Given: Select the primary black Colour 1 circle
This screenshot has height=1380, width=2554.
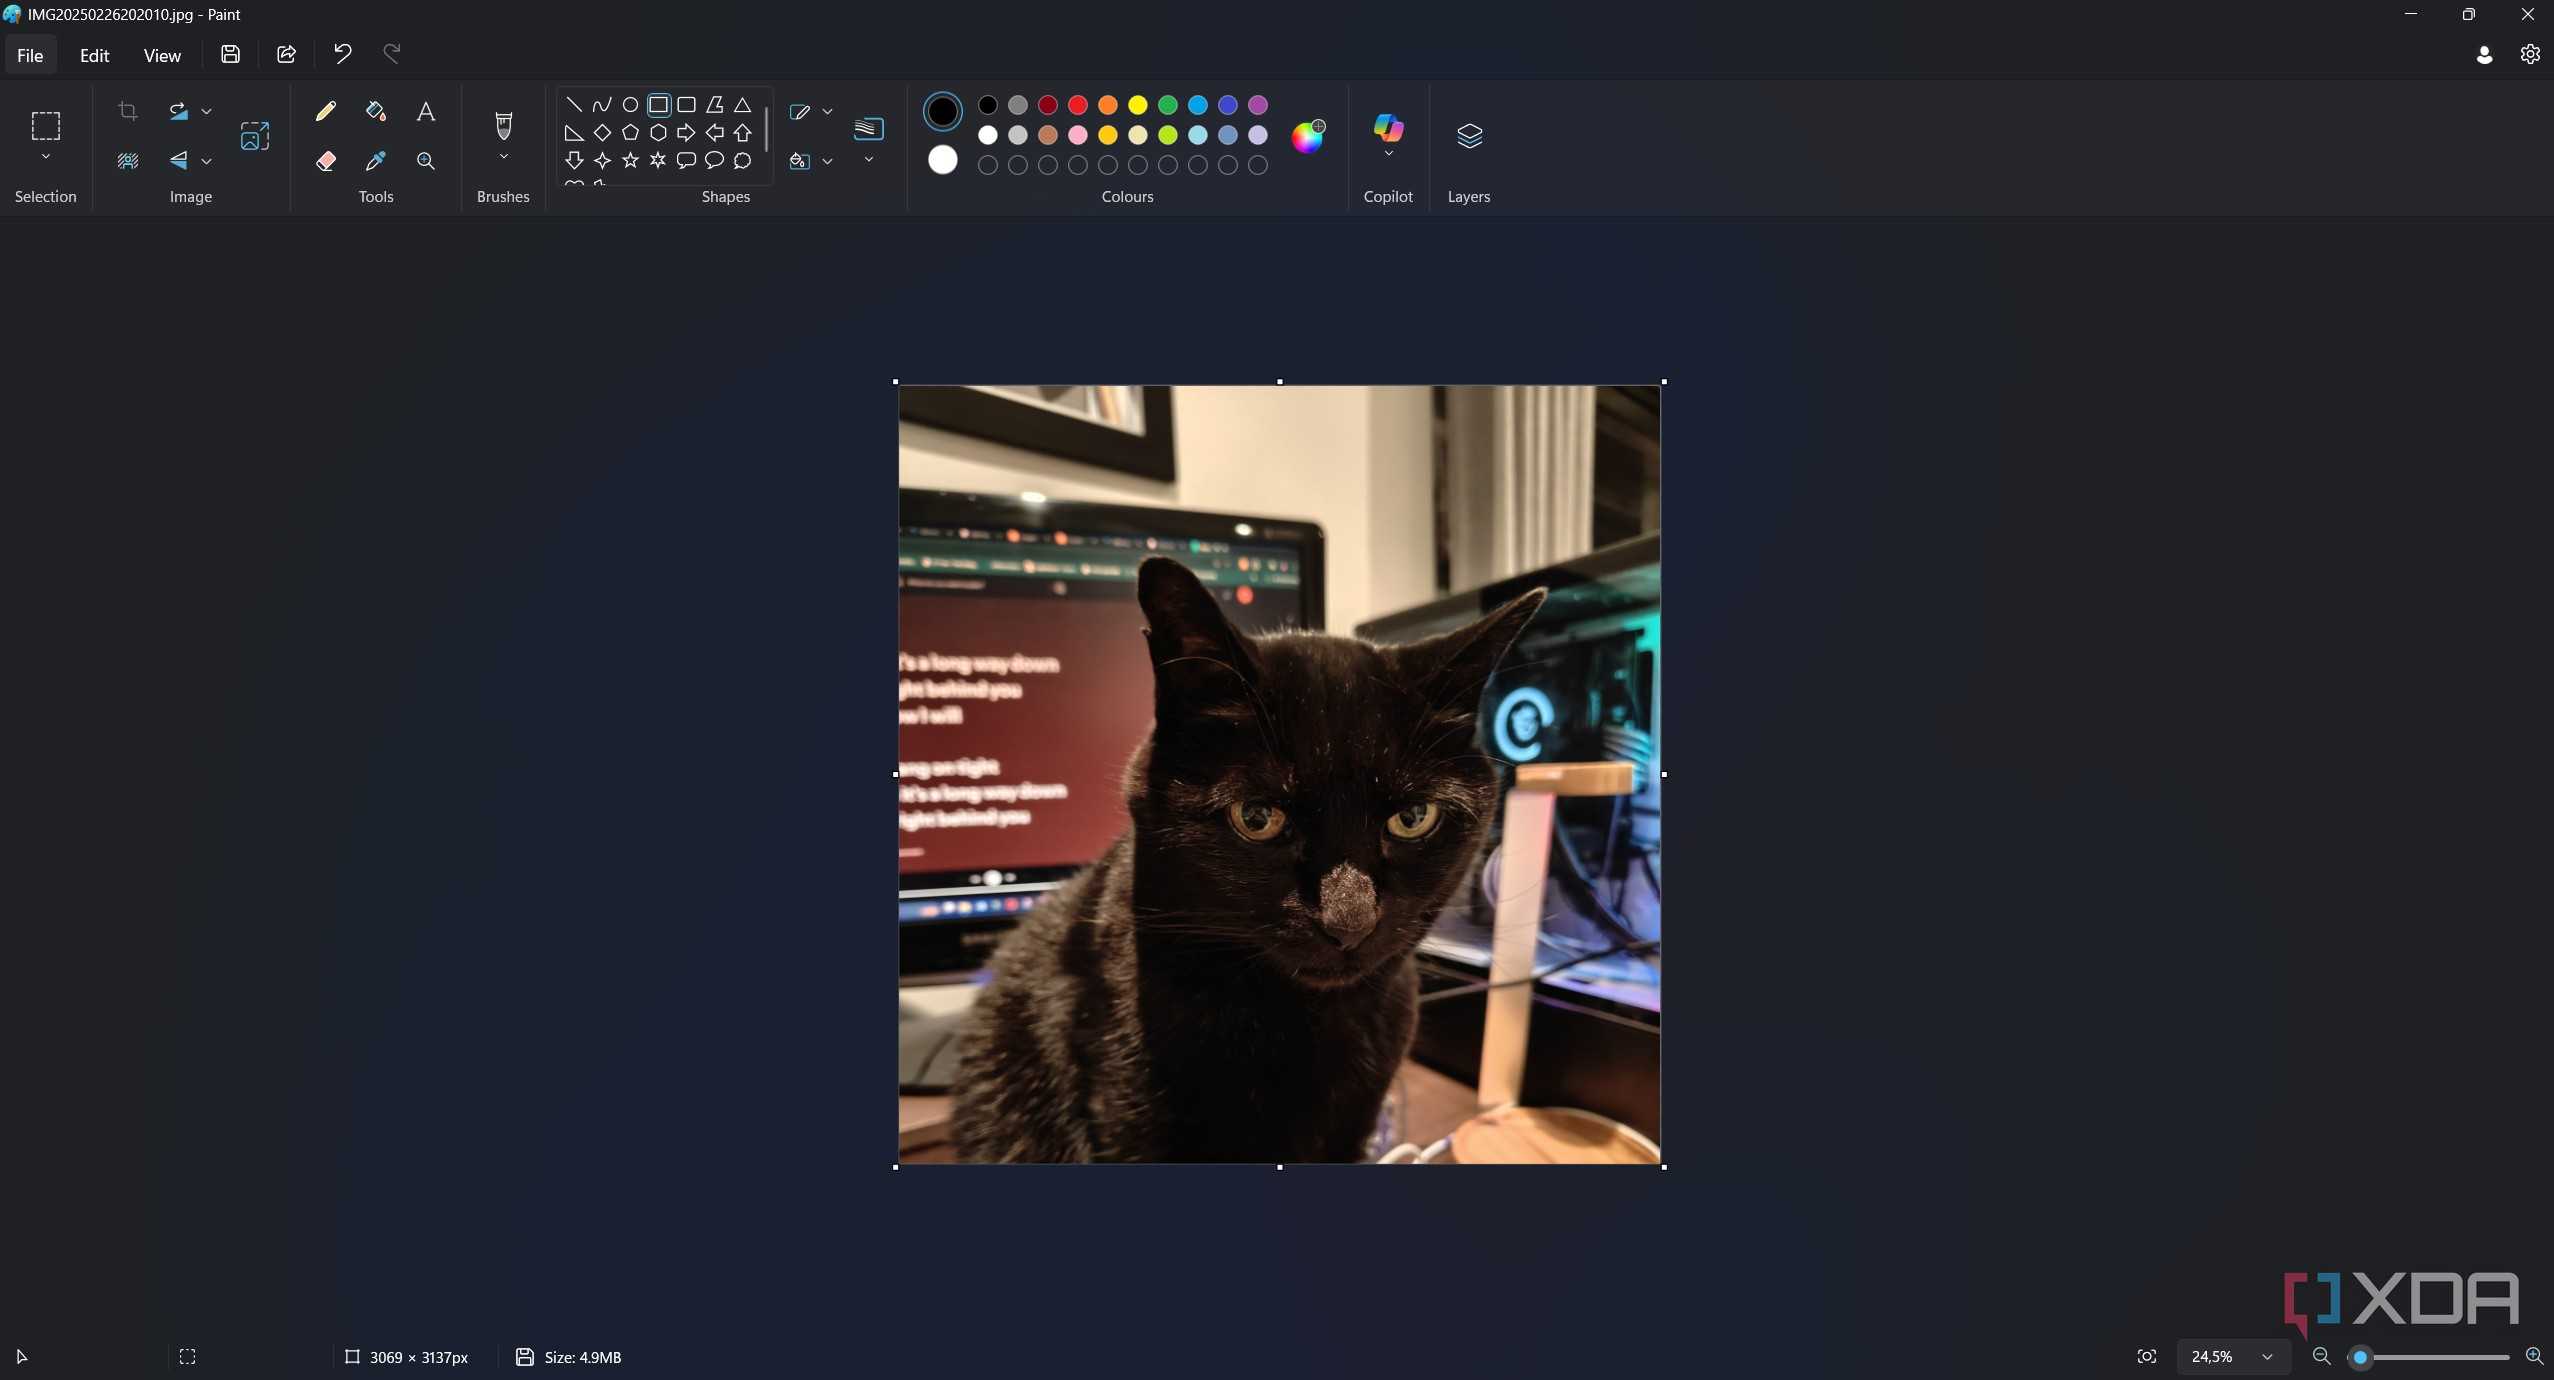Looking at the screenshot, I should (x=942, y=111).
